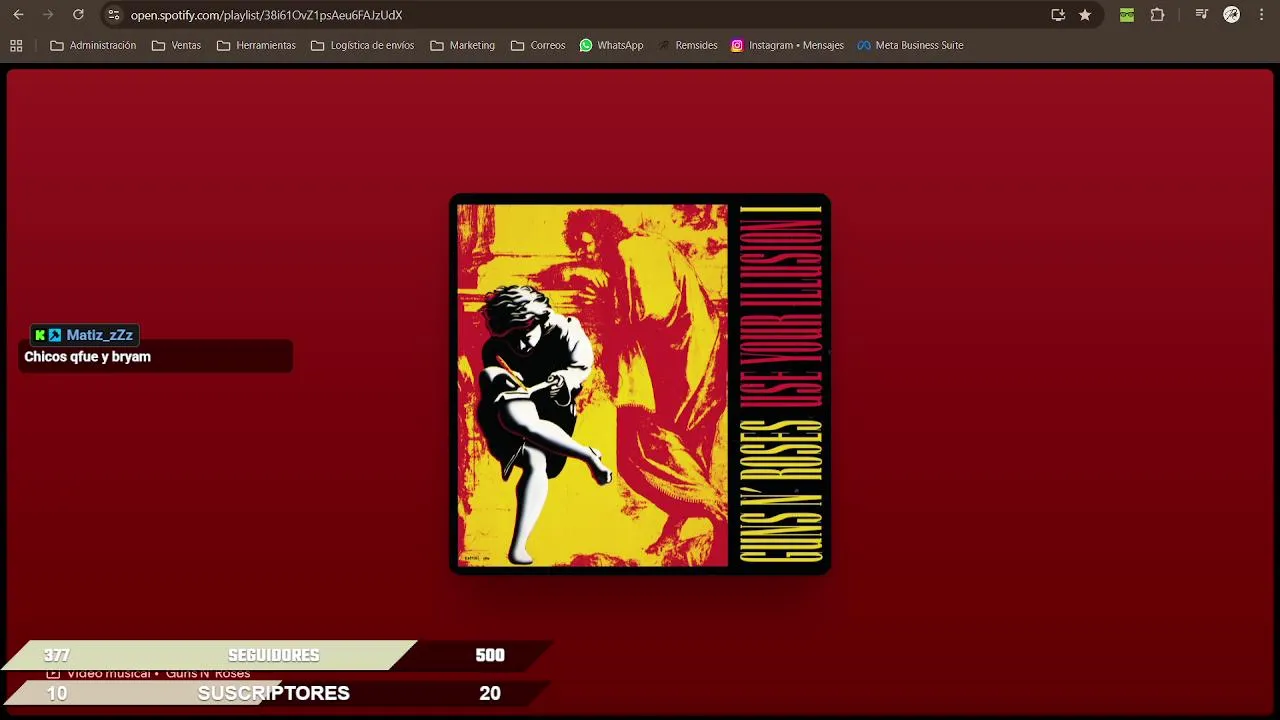Open the green glasses extension icon

coord(1127,15)
